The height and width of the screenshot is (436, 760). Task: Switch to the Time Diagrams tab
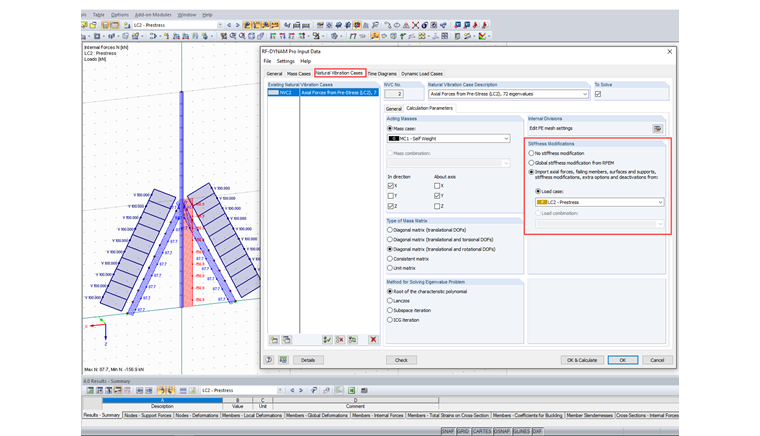point(383,73)
